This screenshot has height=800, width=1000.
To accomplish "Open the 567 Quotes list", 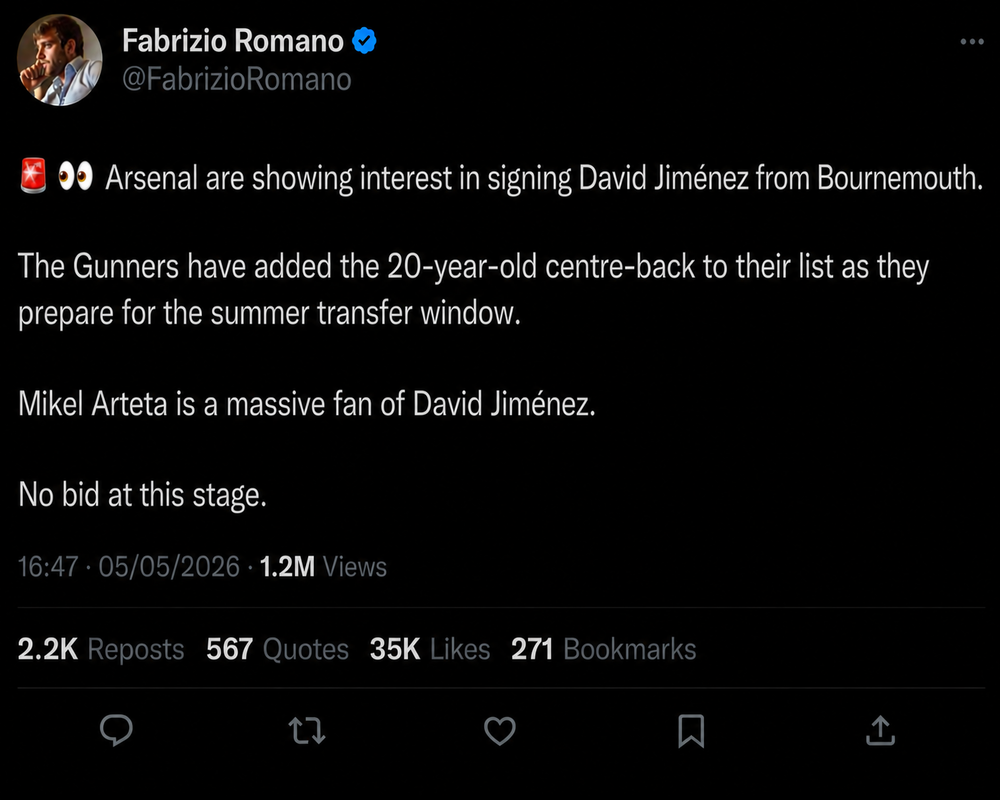I will point(277,649).
